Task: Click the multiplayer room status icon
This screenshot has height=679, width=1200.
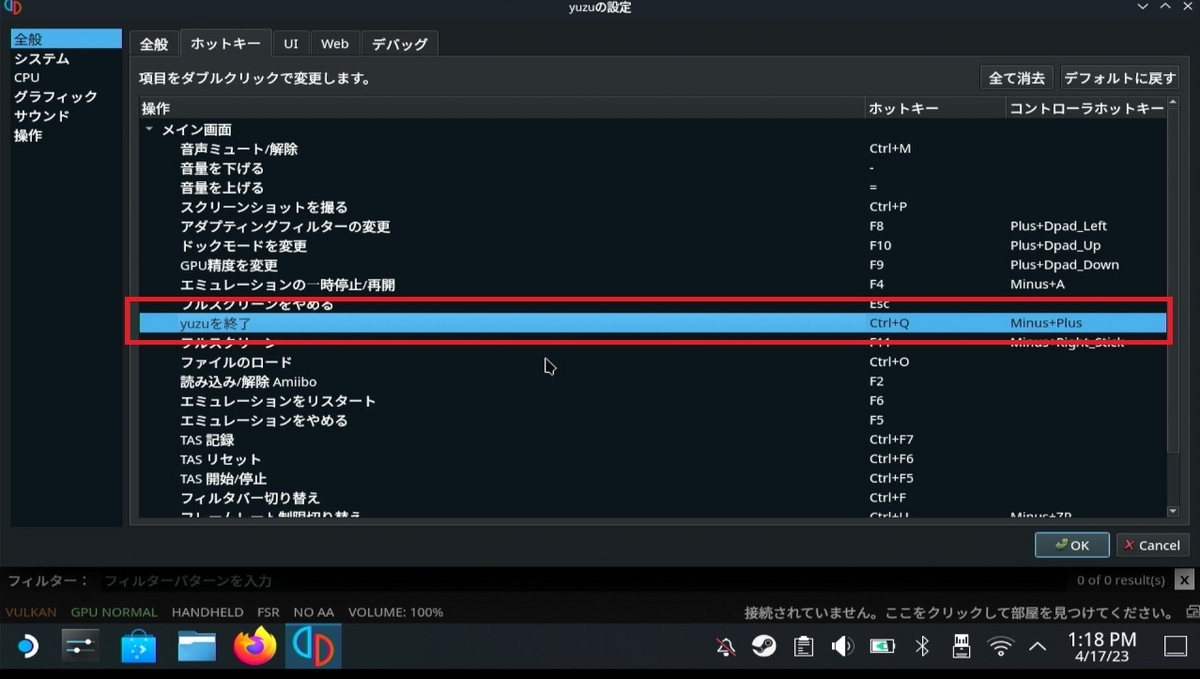Action: pos(1192,612)
